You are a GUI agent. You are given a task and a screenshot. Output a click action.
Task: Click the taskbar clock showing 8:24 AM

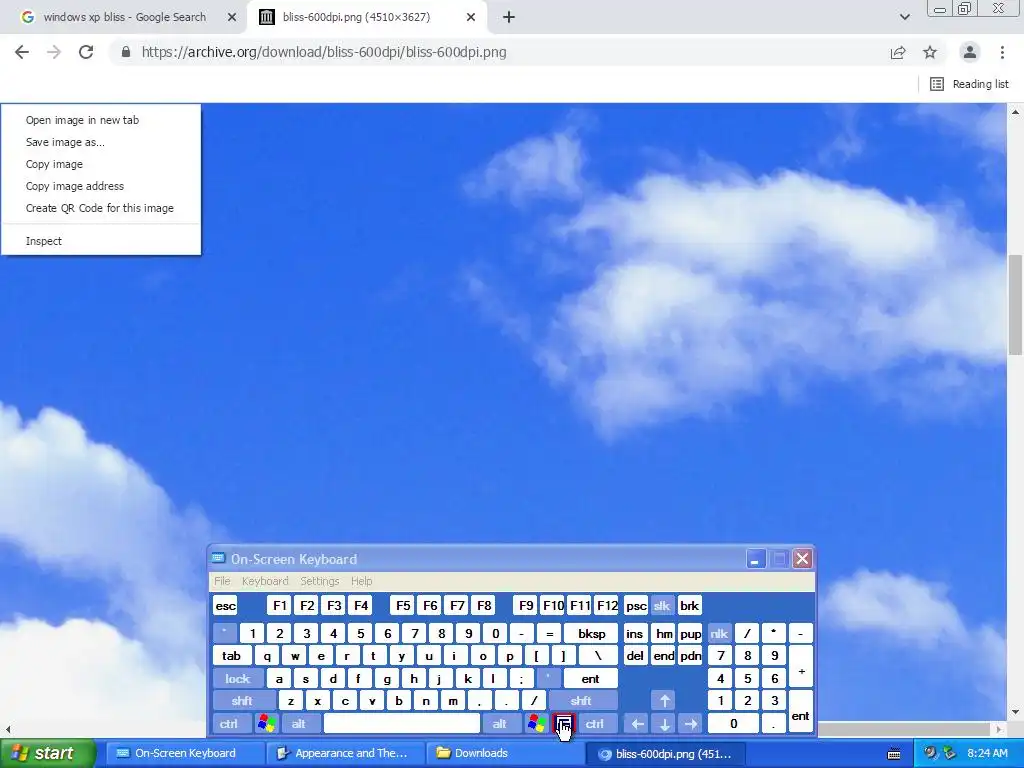(988, 753)
